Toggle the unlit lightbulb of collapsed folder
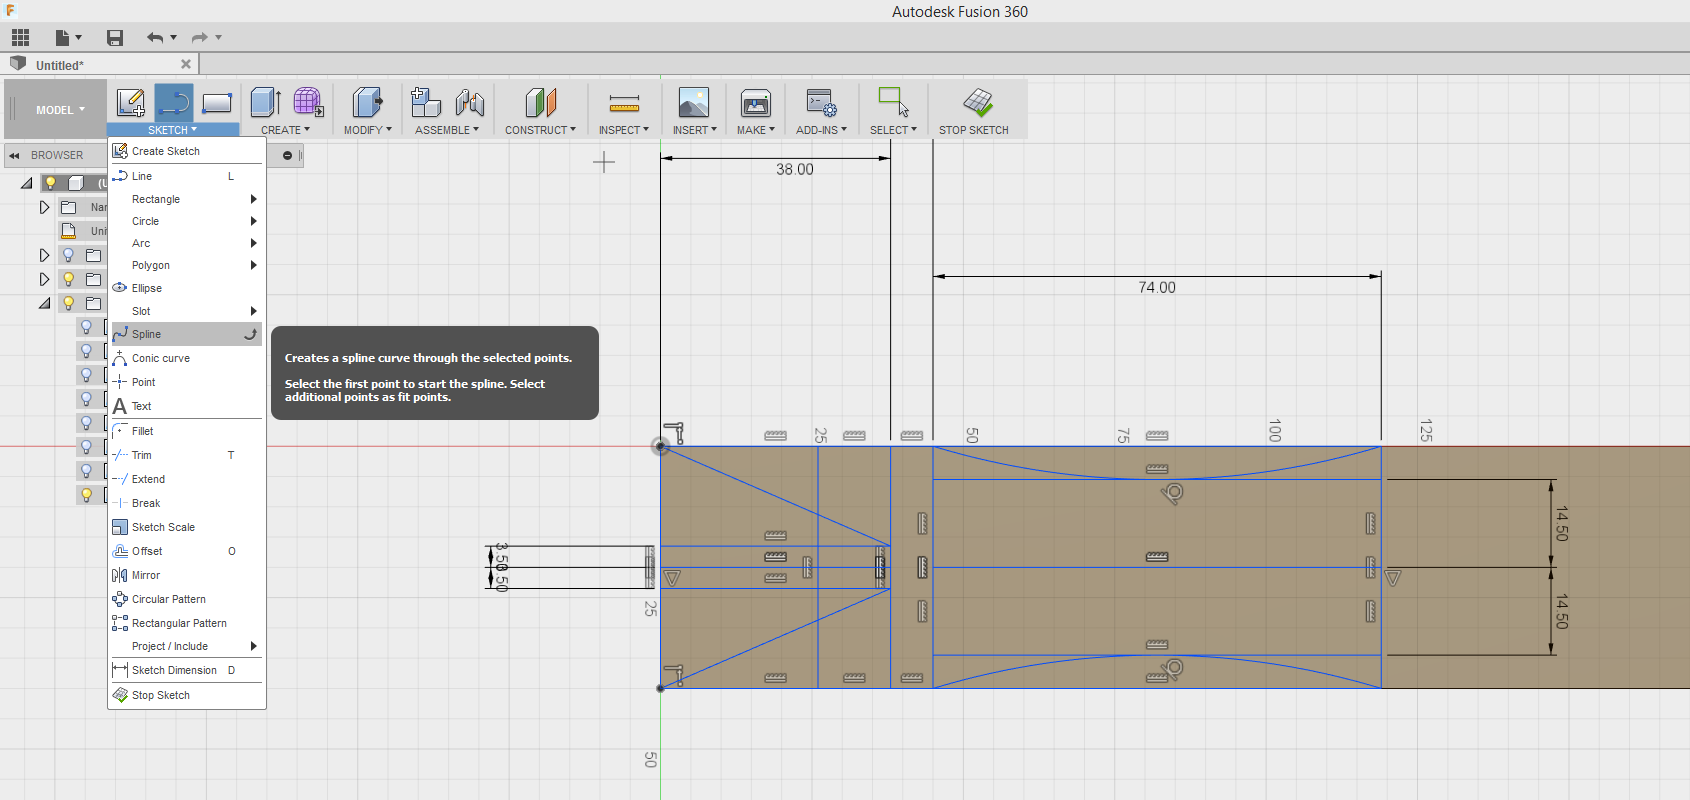Viewport: 1690px width, 800px height. pyautogui.click(x=68, y=255)
